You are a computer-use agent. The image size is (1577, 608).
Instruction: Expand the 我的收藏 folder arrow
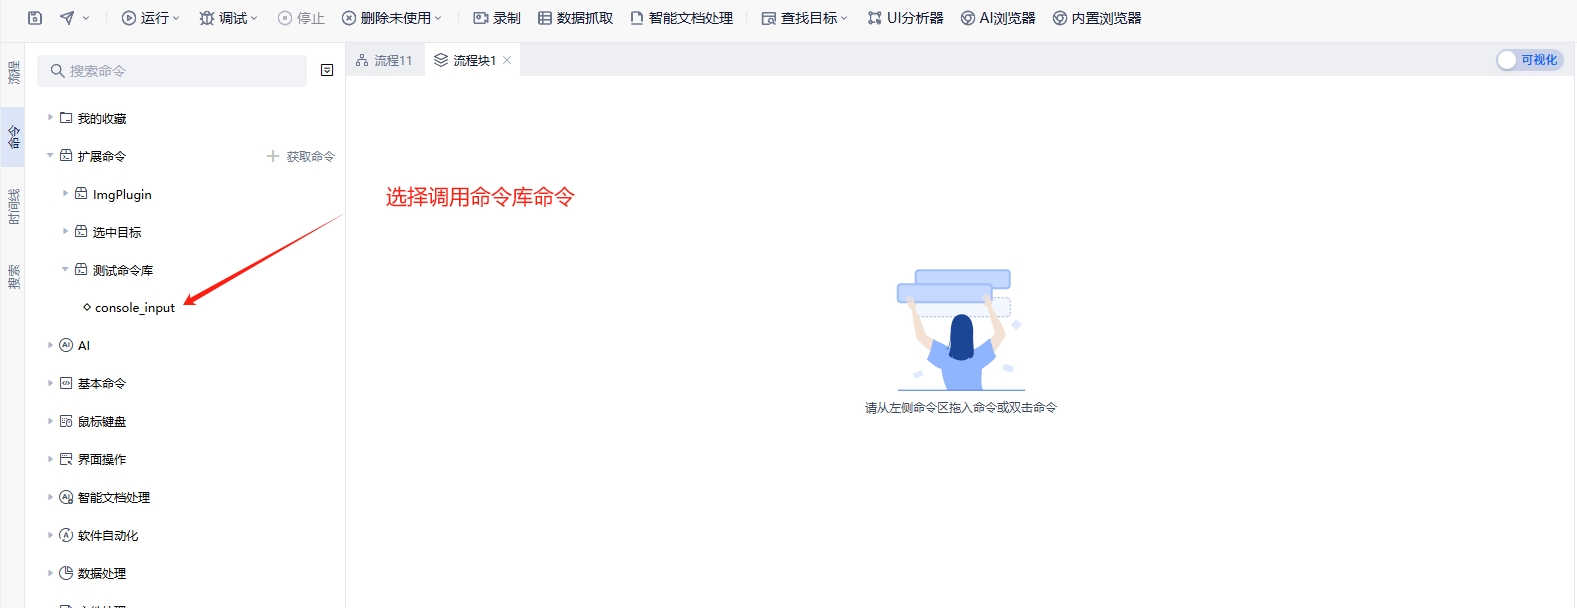[x=50, y=118]
